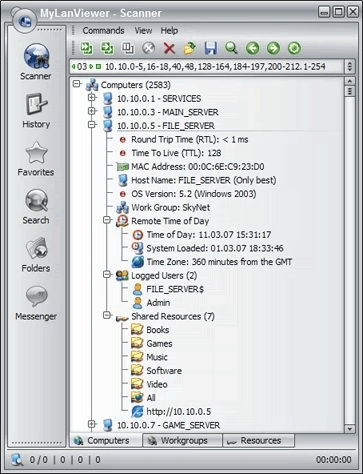Viewport: 363px width, 474px height.
Task: Open the Search sidebar icon
Action: pos(36,206)
